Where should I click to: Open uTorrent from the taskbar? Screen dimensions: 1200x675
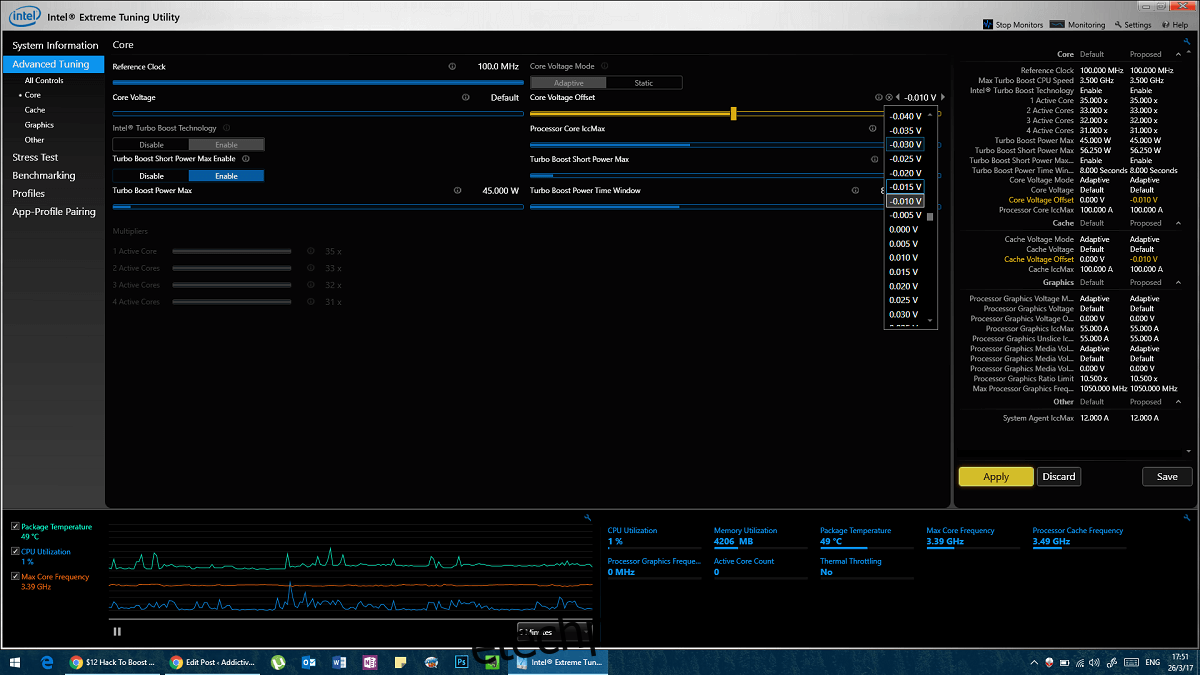pos(278,662)
